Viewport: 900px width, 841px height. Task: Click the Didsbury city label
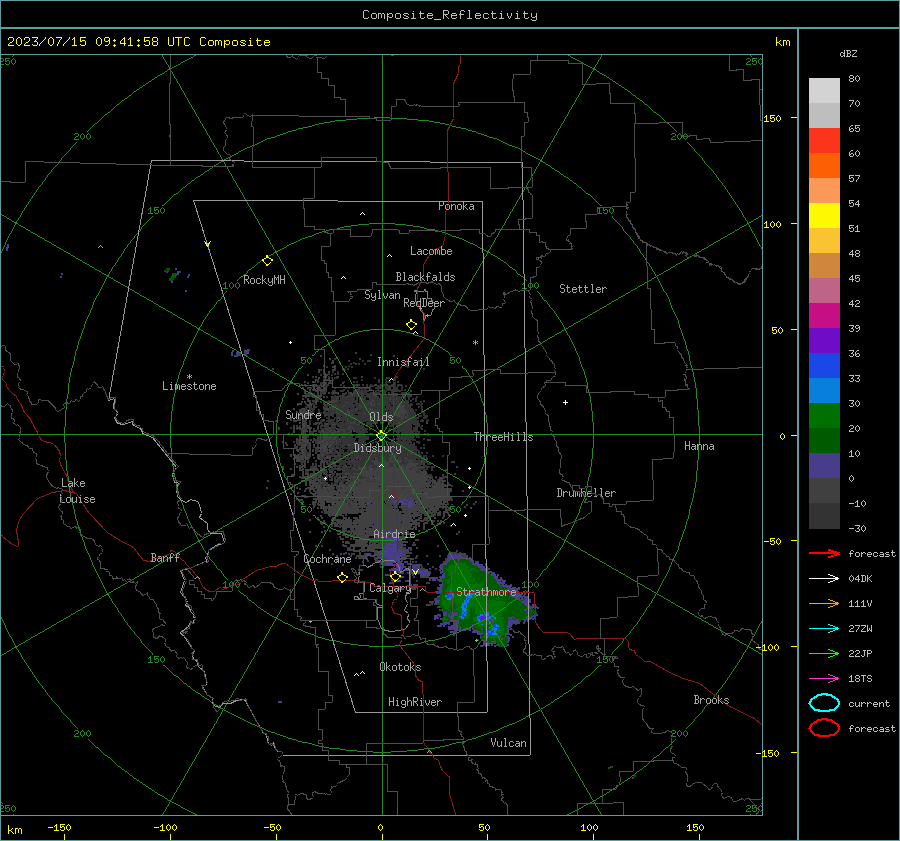(x=377, y=448)
